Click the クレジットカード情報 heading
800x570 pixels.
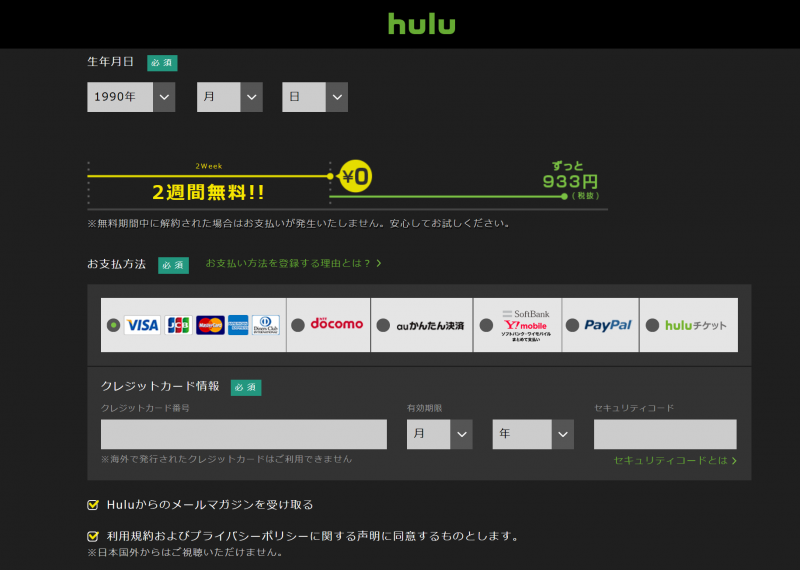pos(160,386)
